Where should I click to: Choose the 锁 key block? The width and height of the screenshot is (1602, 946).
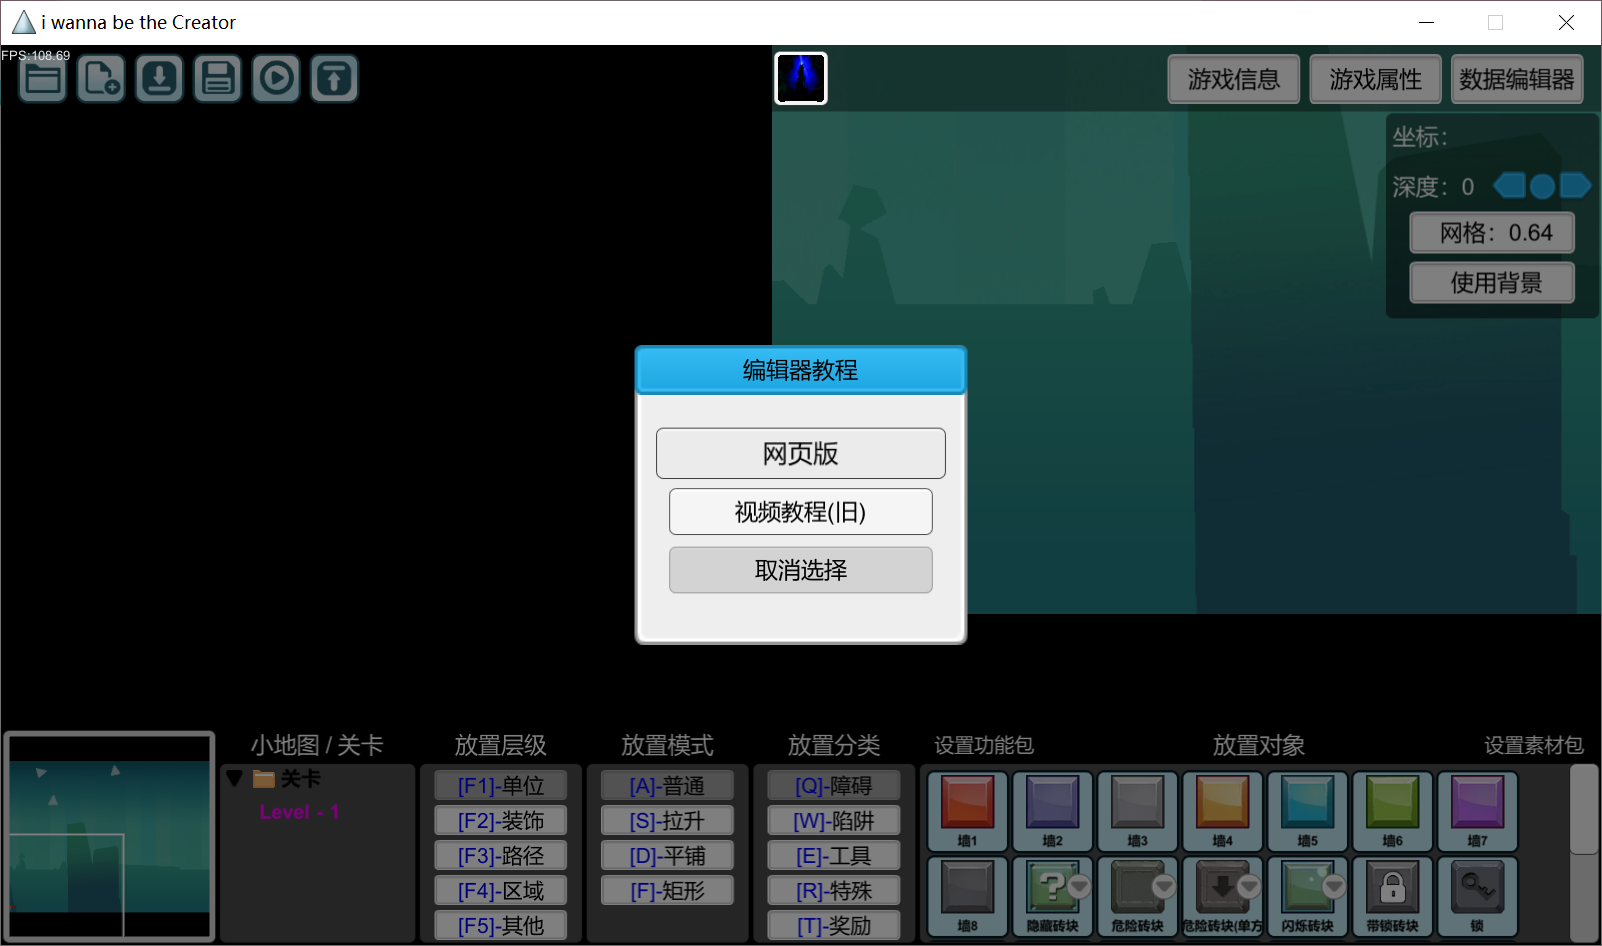pyautogui.click(x=1477, y=896)
